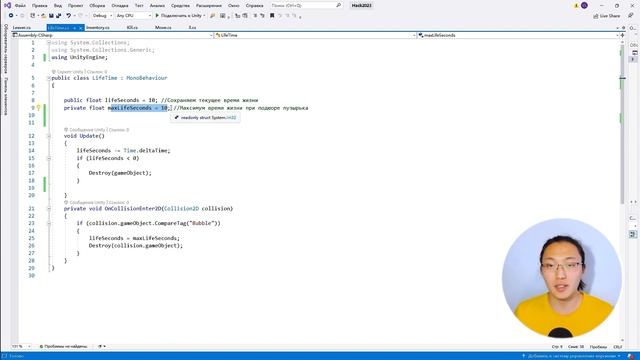This screenshot has height=360, width=640.
Task: Open the Assembly-CSharp project dropdown
Action: 112,36
